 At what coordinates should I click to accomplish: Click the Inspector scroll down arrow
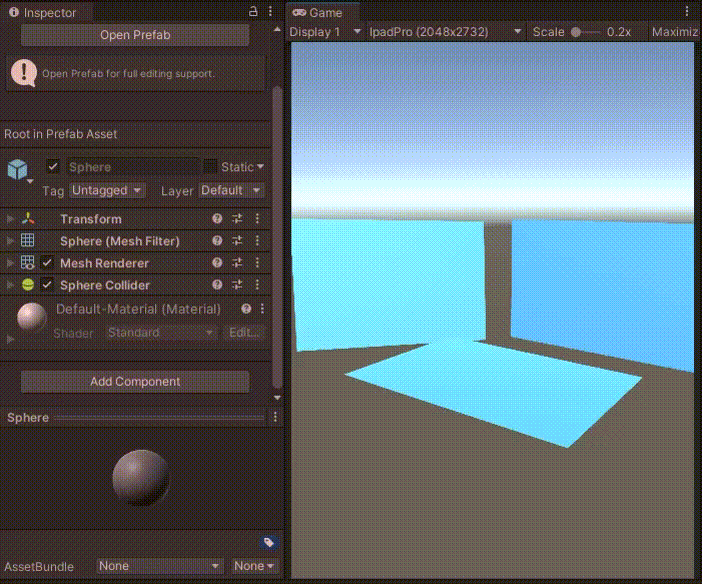pyautogui.click(x=277, y=398)
